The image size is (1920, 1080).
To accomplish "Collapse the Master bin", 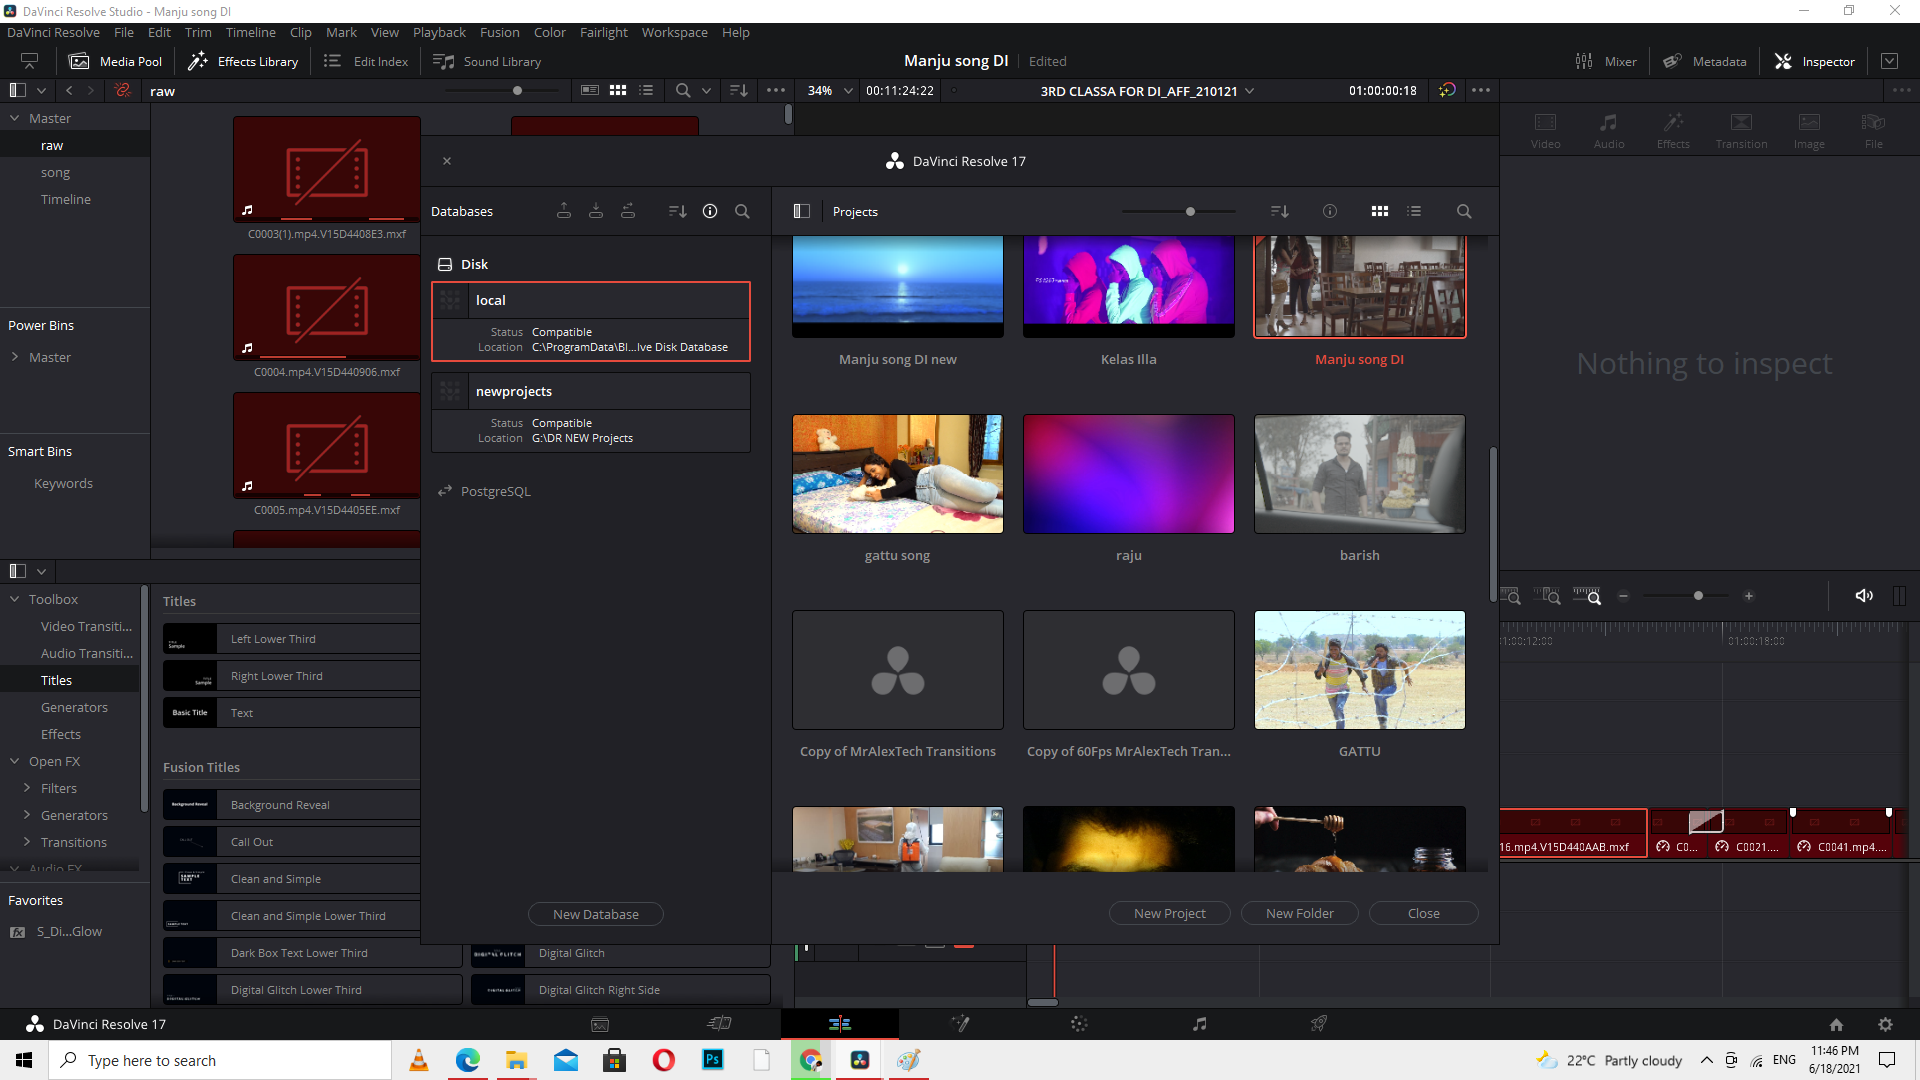I will [x=15, y=118].
